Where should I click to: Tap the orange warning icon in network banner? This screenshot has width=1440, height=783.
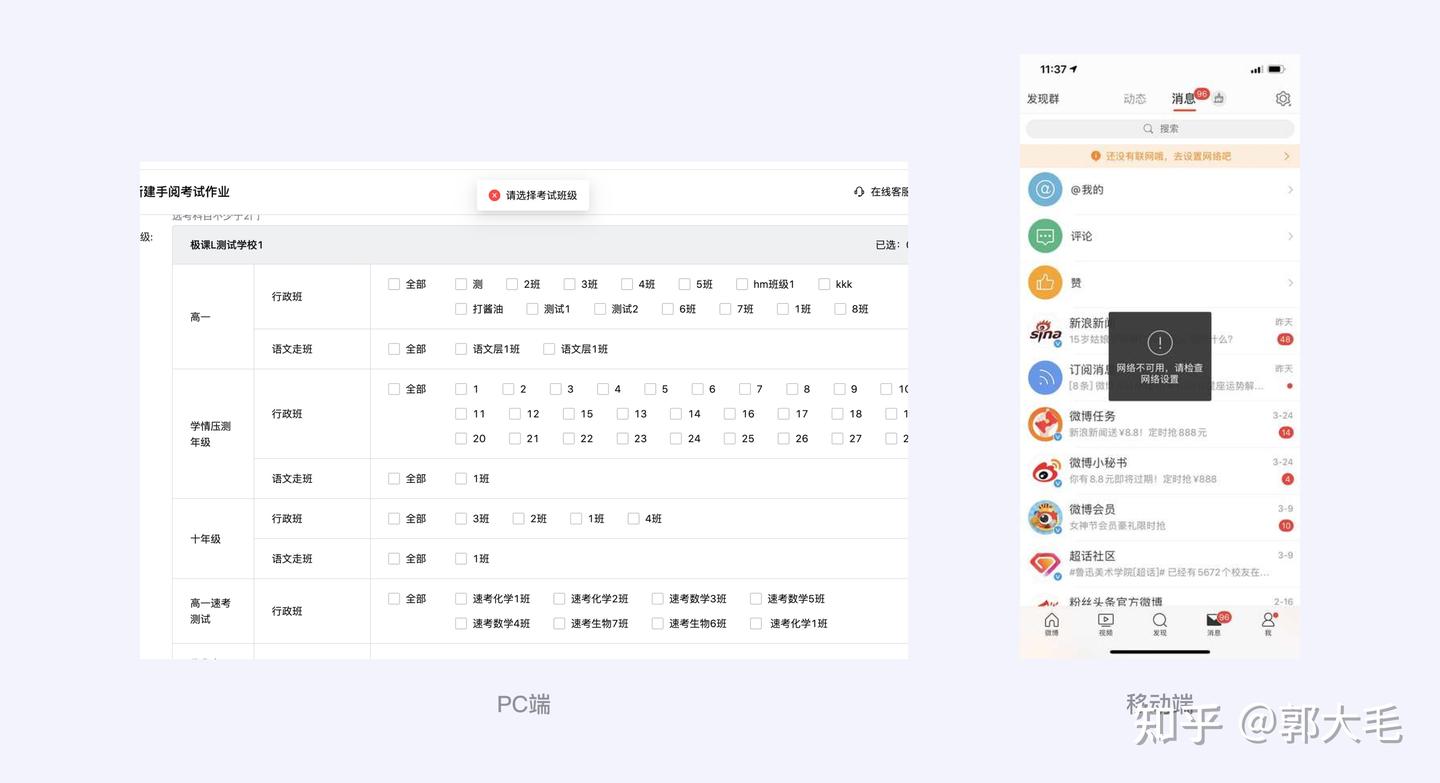(x=1096, y=156)
